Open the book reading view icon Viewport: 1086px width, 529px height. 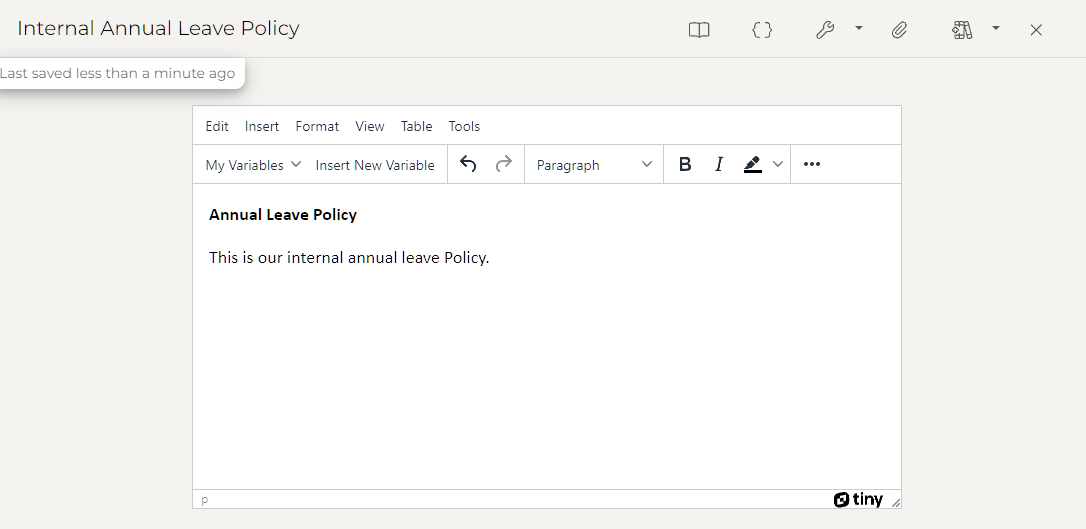click(x=699, y=30)
